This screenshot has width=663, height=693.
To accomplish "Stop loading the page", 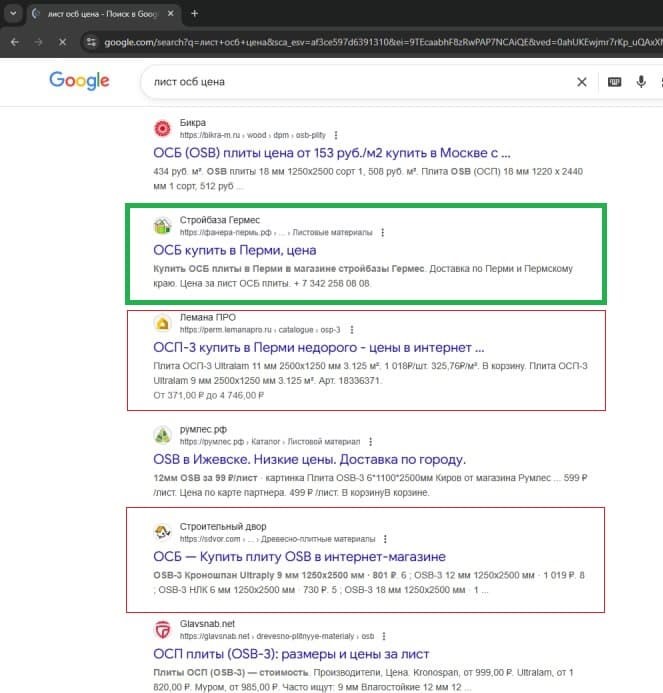I will click(62, 42).
